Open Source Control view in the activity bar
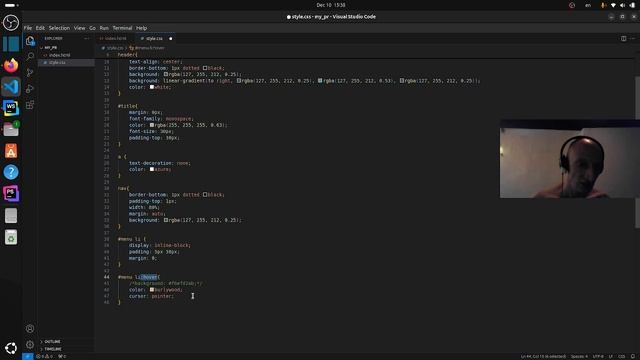640x360 pixels. [x=30, y=73]
